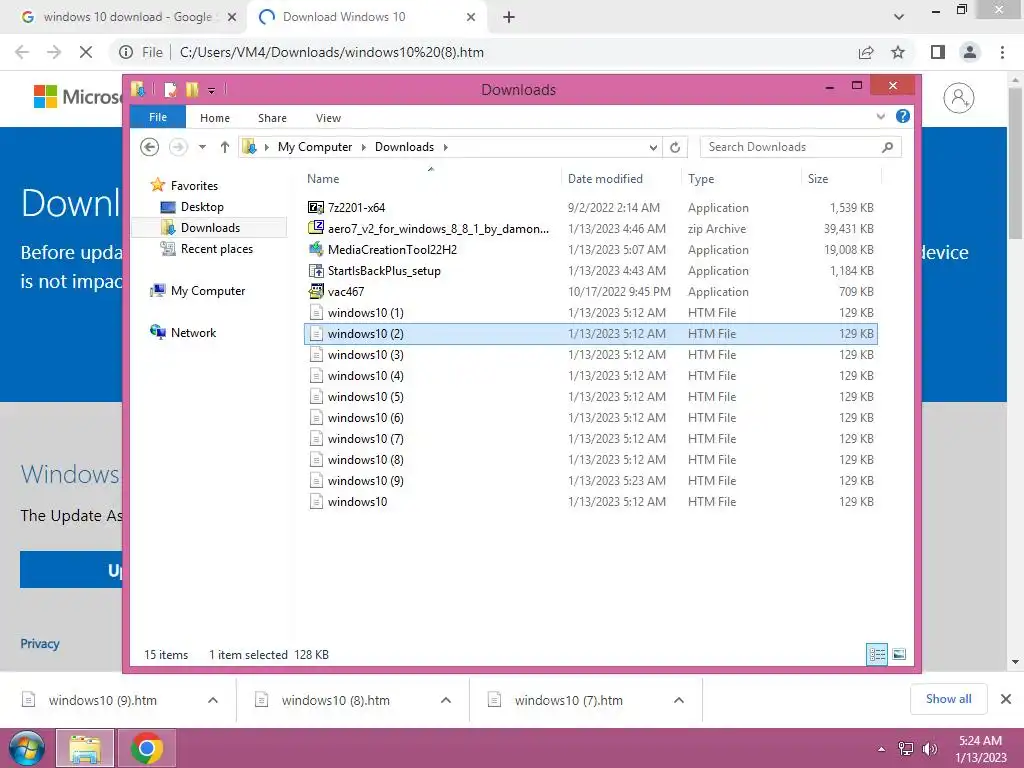This screenshot has width=1024, height=768.
Task: Switch to the windows 10 download Google tab
Action: 127,17
